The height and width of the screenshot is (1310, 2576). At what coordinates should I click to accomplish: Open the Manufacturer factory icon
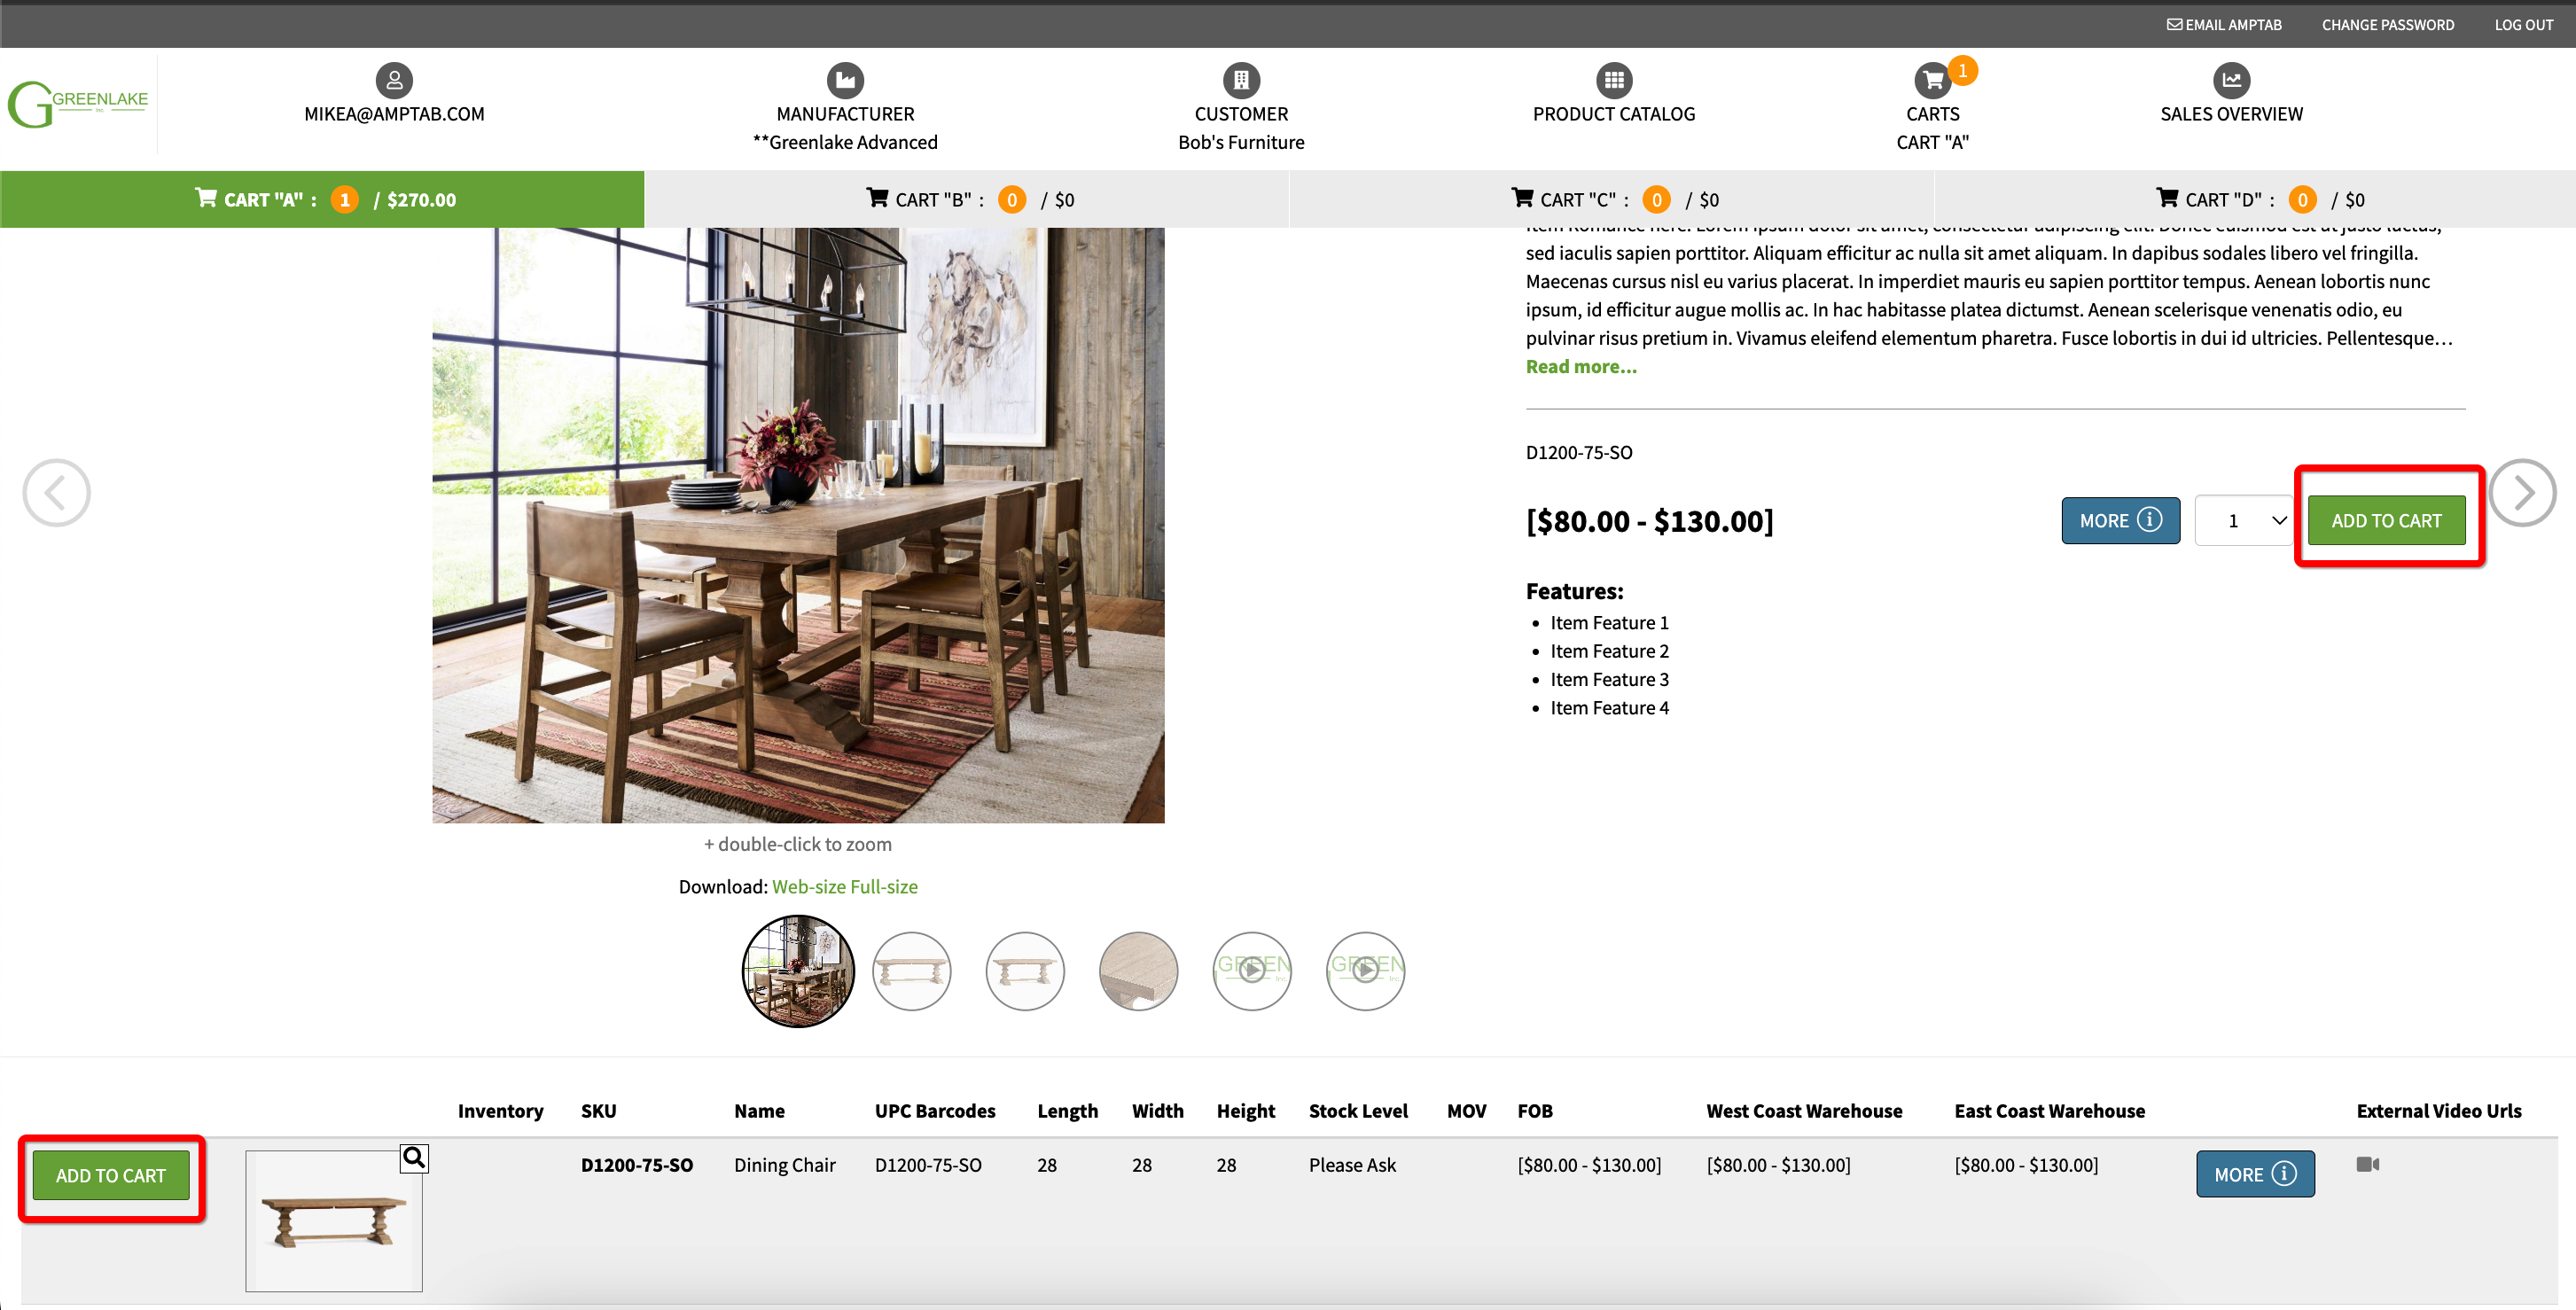pos(845,80)
